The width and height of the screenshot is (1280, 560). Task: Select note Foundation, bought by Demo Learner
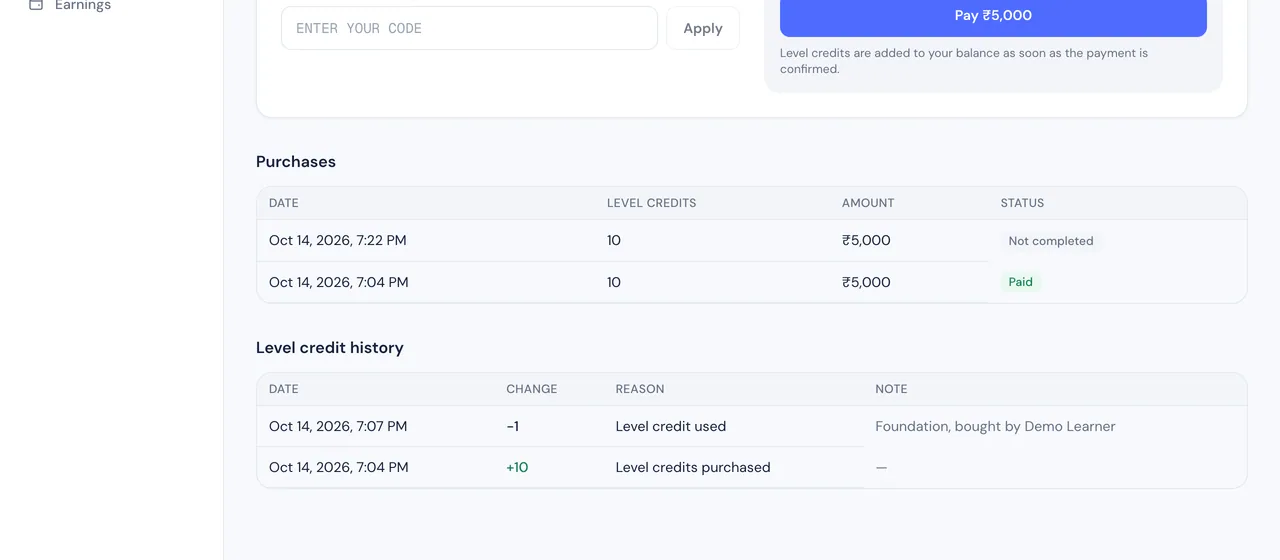(x=995, y=427)
